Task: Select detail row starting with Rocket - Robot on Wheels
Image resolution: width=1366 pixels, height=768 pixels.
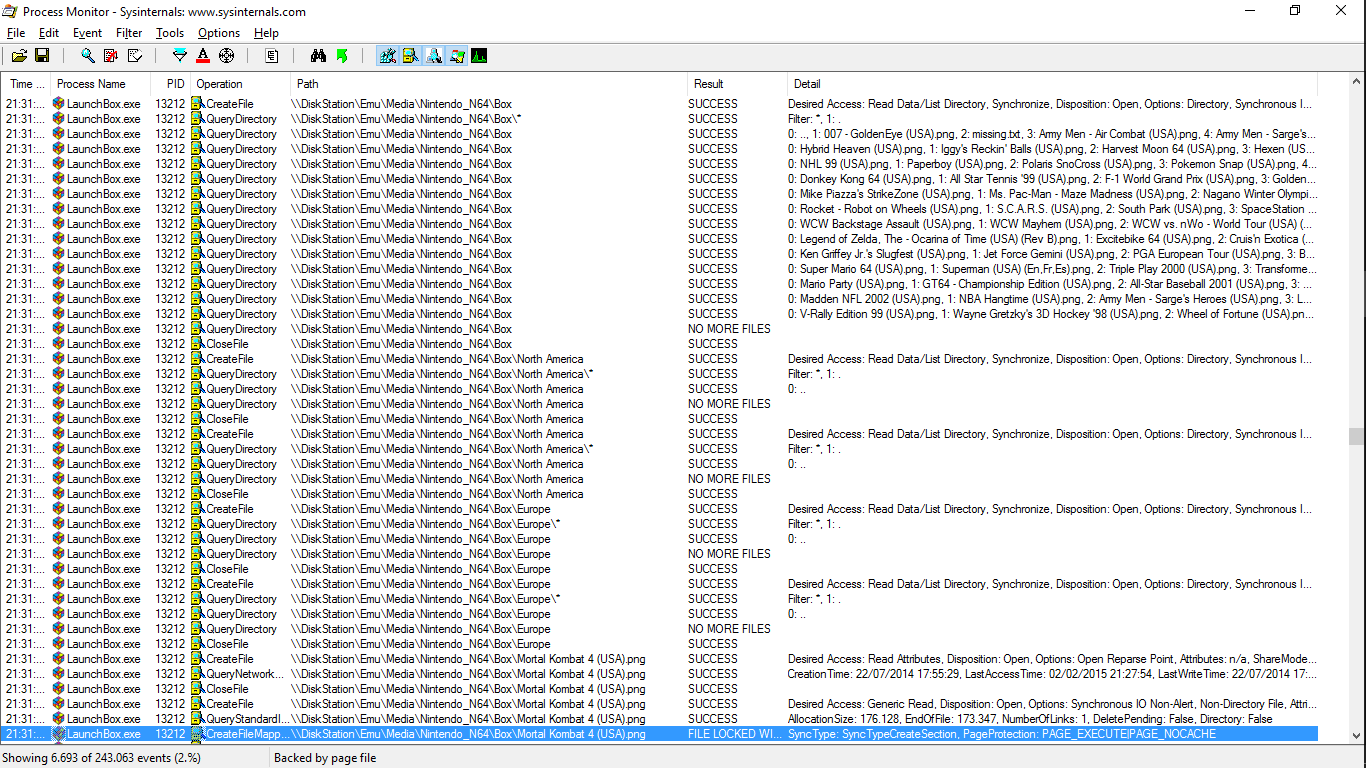Action: [x=1052, y=209]
